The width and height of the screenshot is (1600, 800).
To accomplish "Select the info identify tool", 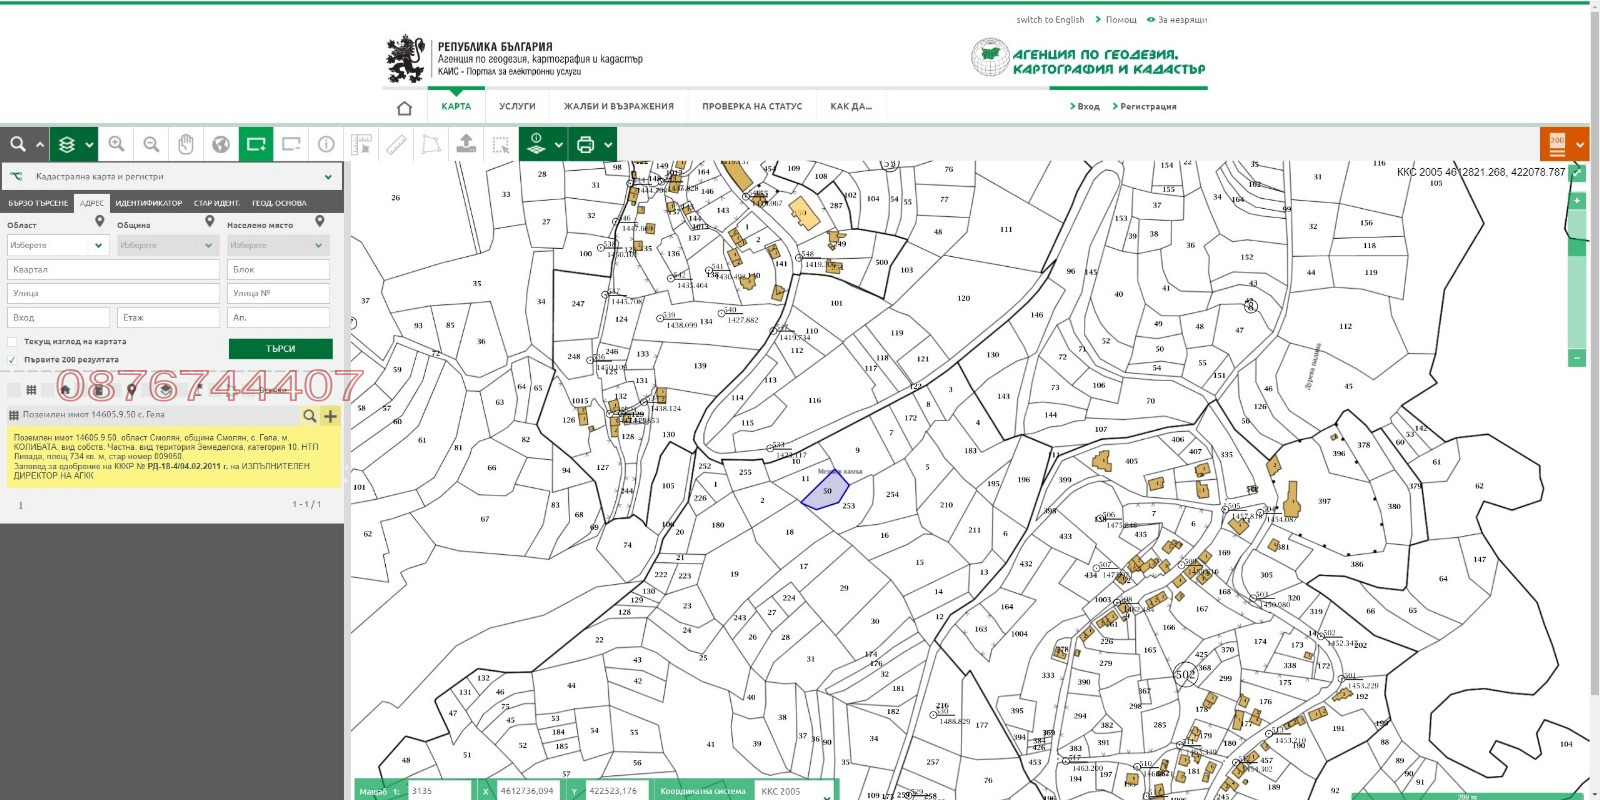I will pyautogui.click(x=326, y=144).
